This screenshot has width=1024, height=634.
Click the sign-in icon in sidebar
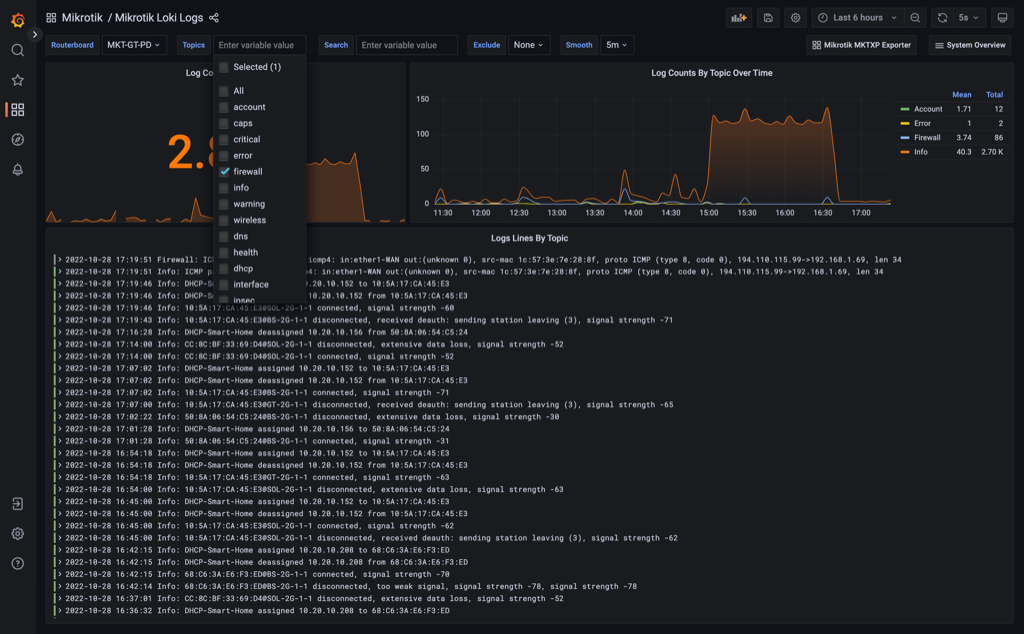18,504
